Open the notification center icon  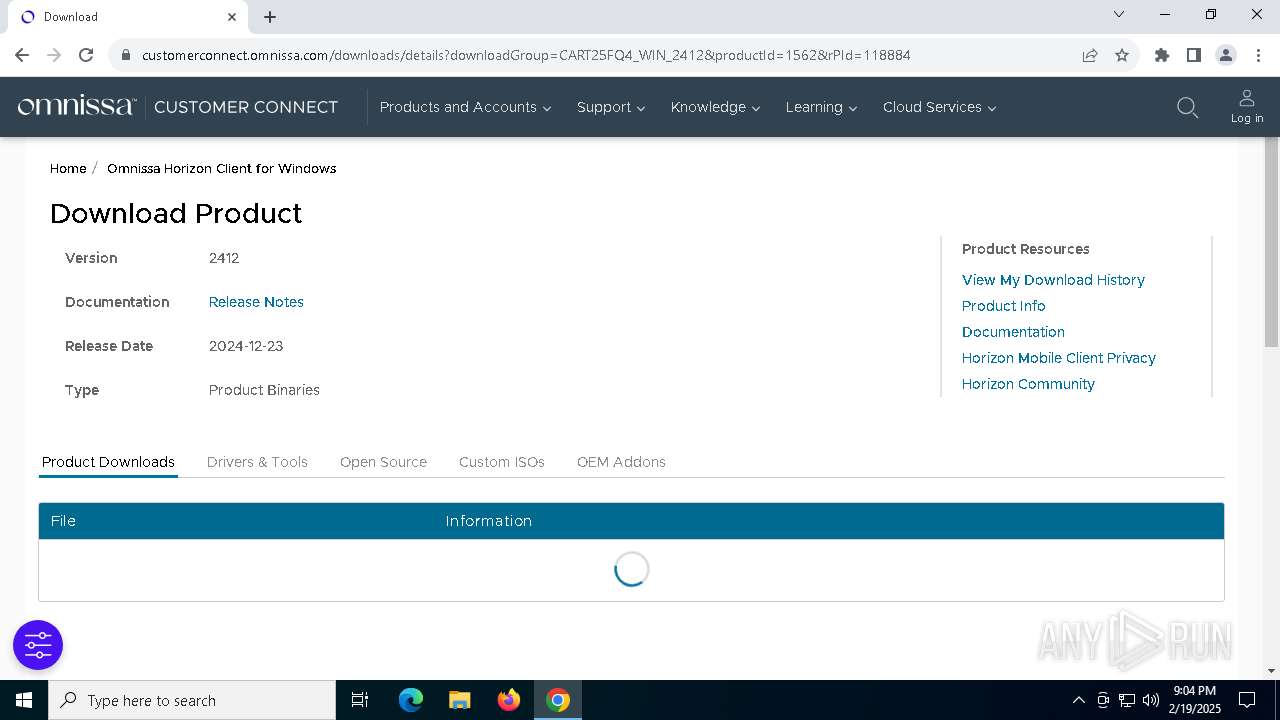coord(1247,700)
